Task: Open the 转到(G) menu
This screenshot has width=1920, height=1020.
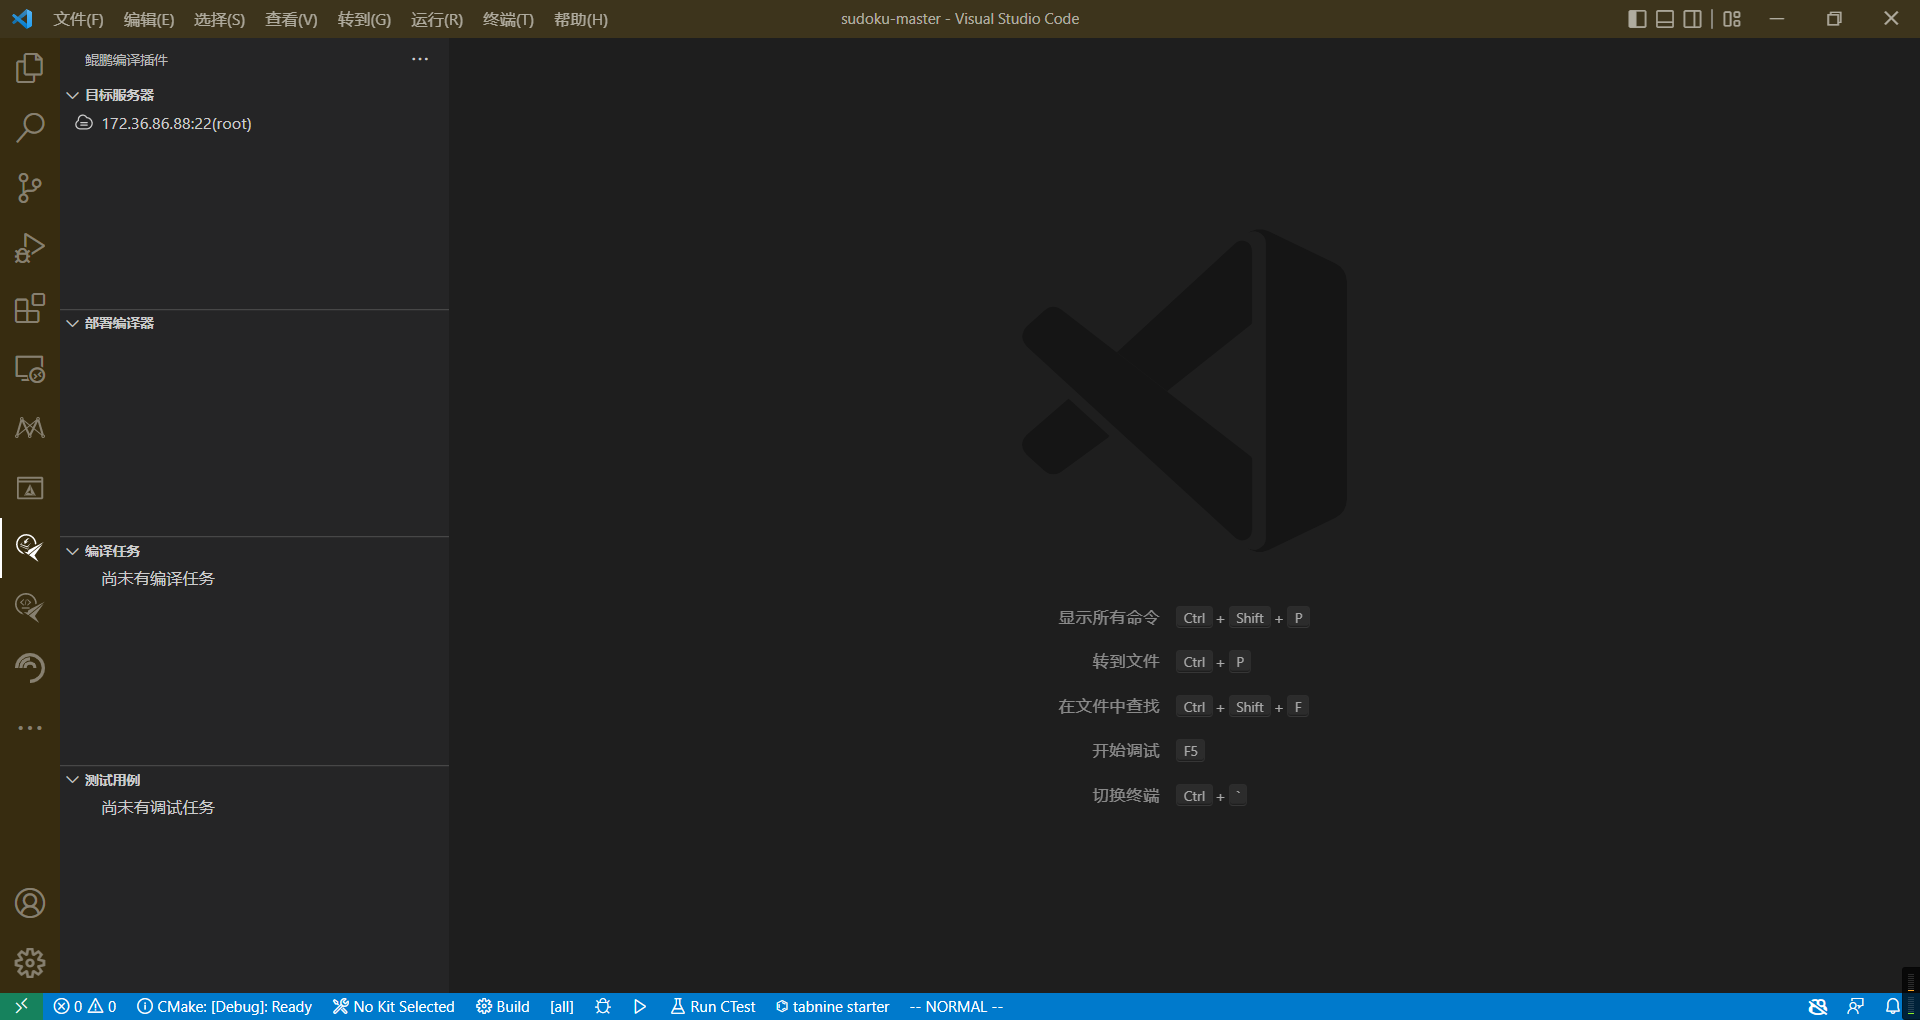Action: [364, 19]
